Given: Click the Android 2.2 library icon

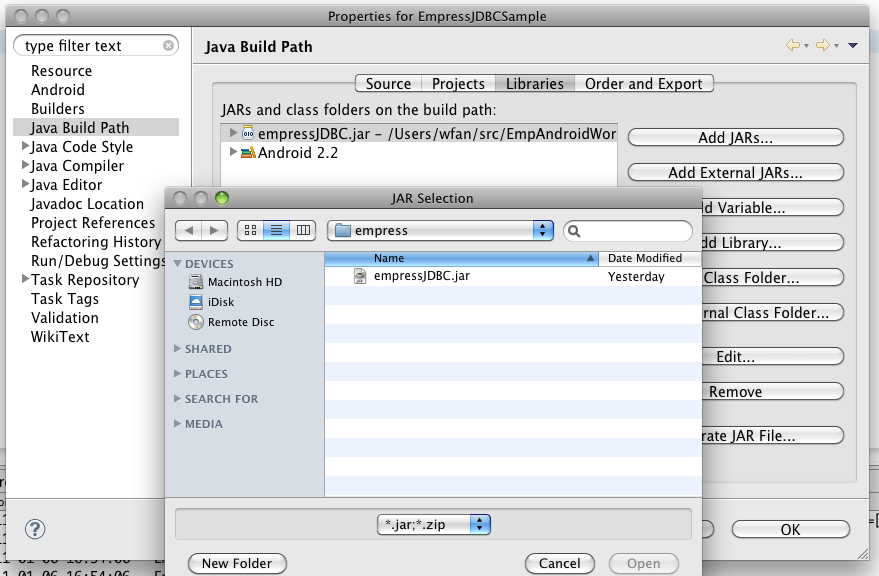Looking at the screenshot, I should 248,153.
